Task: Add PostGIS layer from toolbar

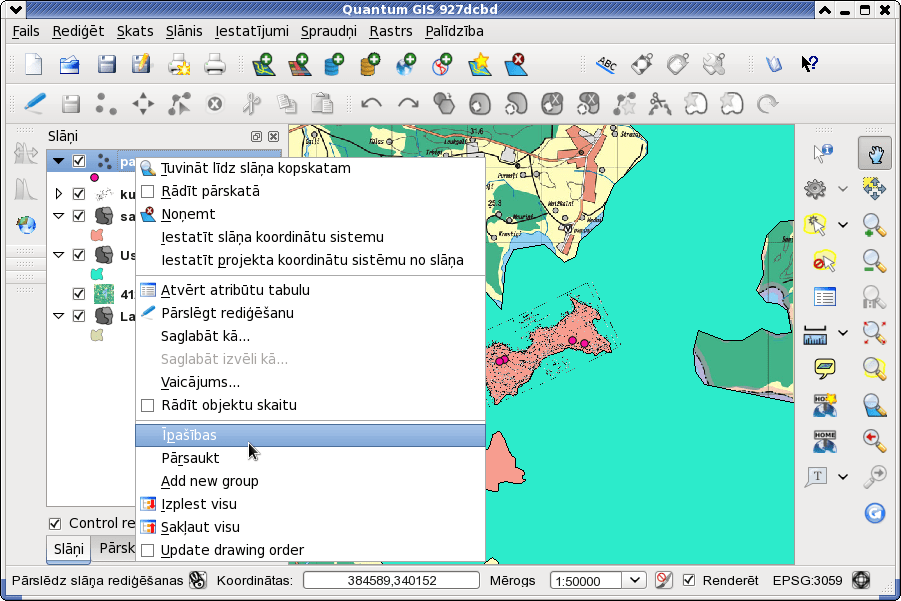Action: click(x=334, y=64)
